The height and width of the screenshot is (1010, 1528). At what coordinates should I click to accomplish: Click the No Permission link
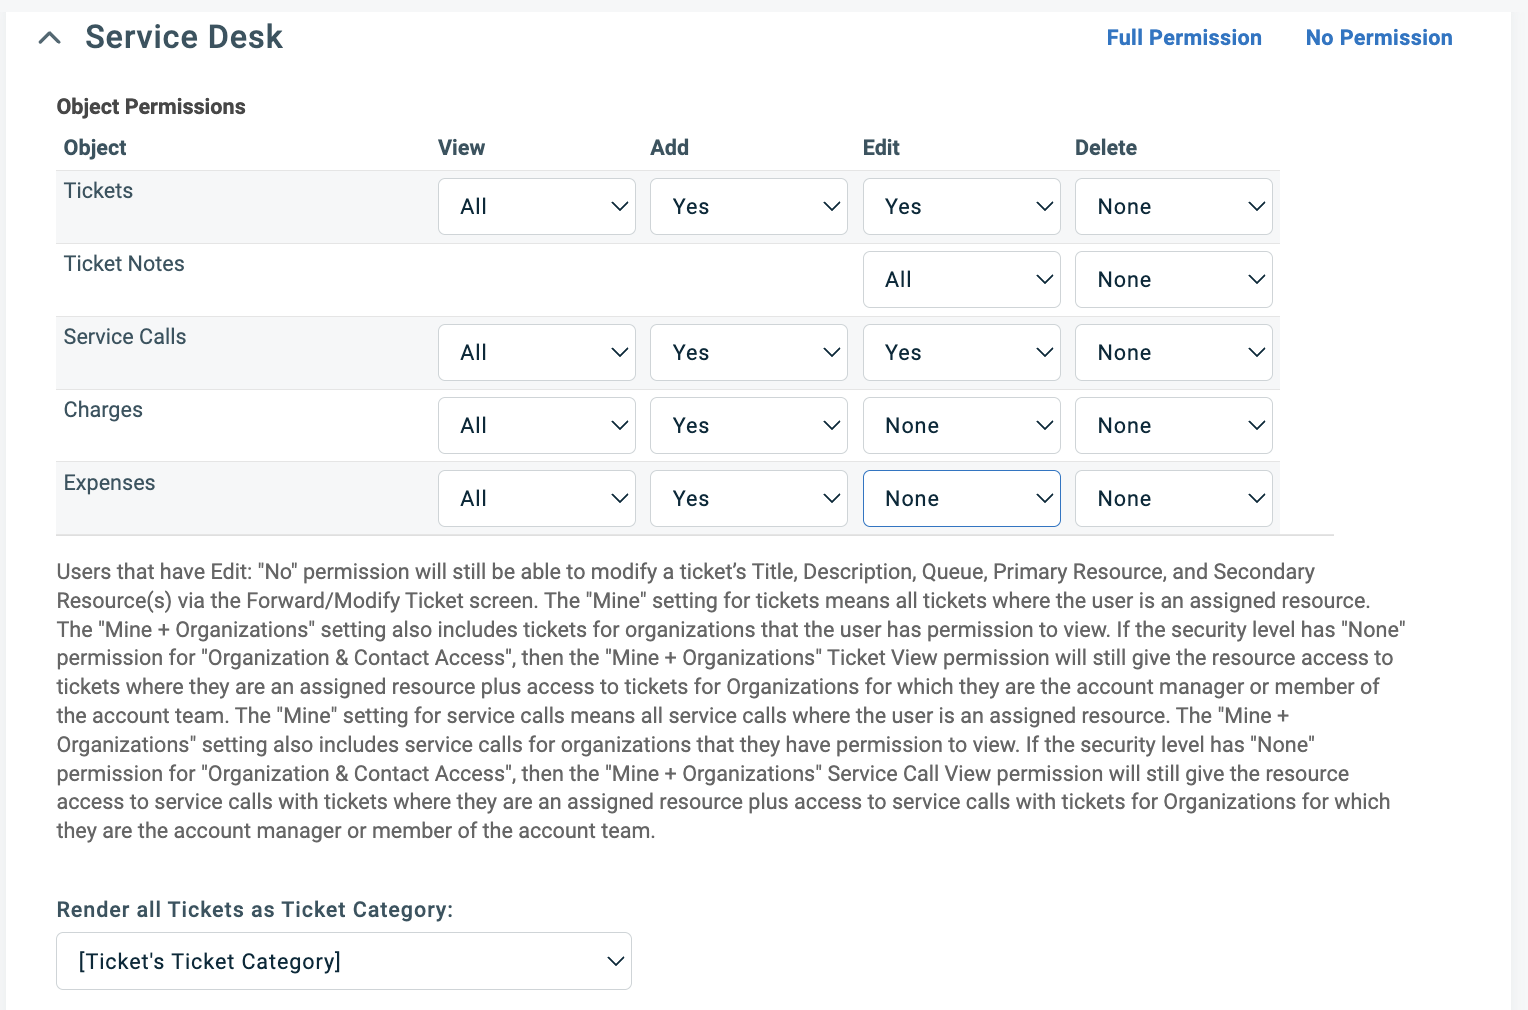[1379, 37]
